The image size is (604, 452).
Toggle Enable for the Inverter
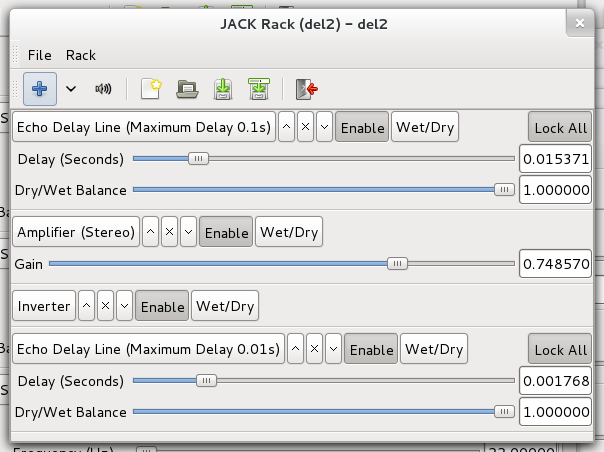[x=162, y=306]
